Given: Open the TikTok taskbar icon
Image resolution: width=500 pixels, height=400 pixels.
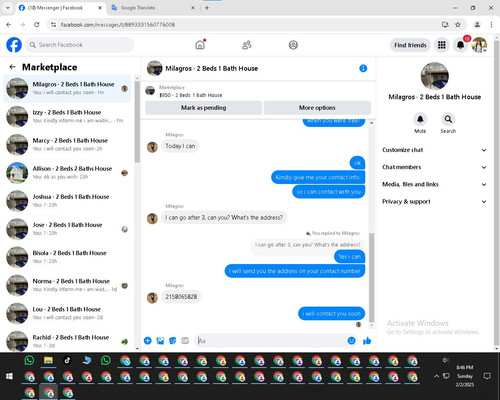Looking at the screenshot, I should [x=68, y=360].
